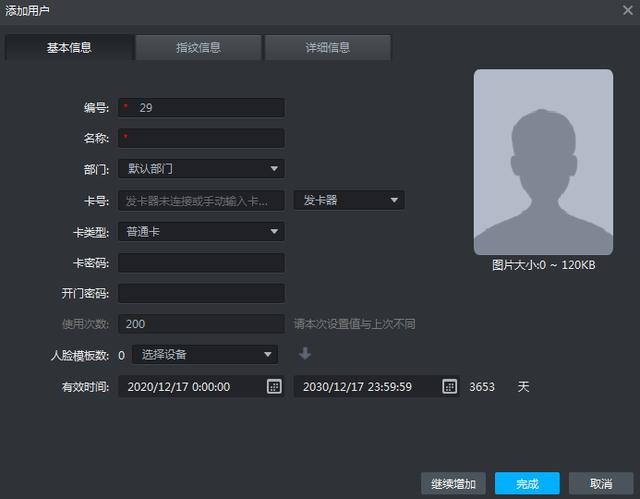Viewport: 640px width, 499px height.
Task: Click the 完成 button
Action: pos(527,483)
